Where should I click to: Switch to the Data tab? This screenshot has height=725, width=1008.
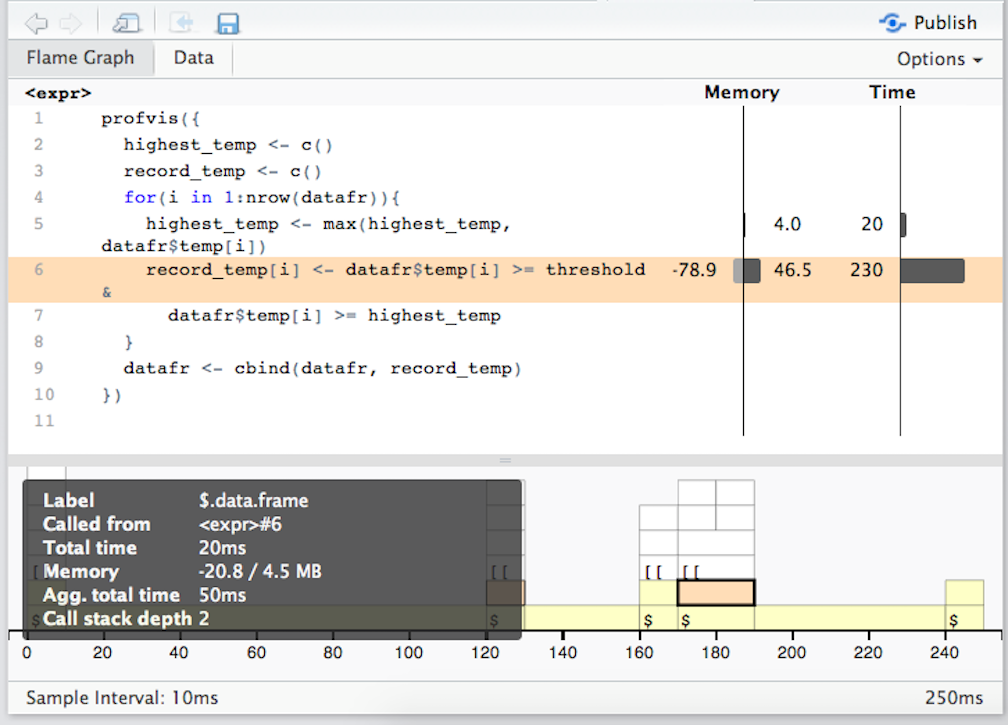pos(193,58)
